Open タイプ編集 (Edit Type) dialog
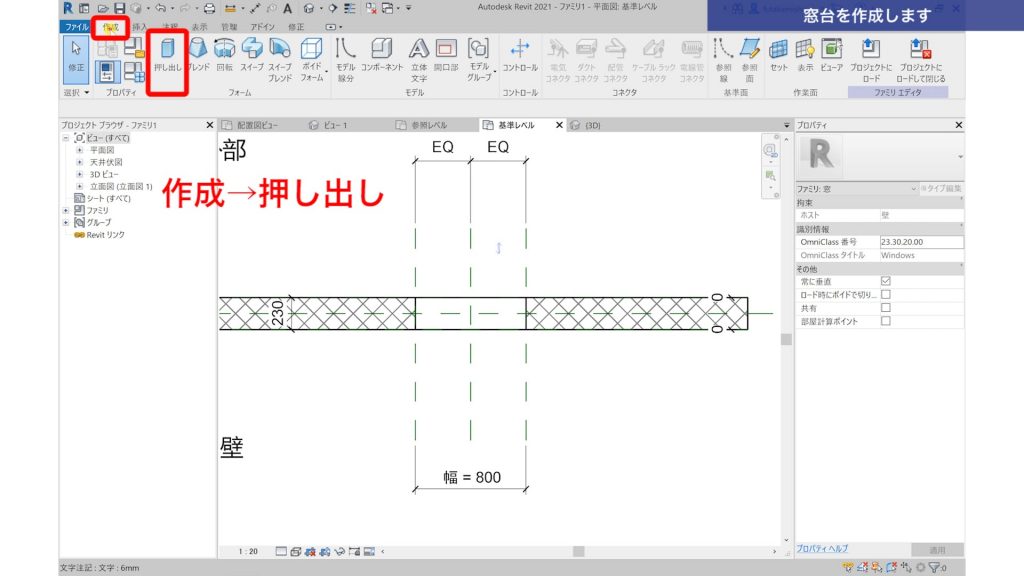The width and height of the screenshot is (1024, 576). pos(942,188)
